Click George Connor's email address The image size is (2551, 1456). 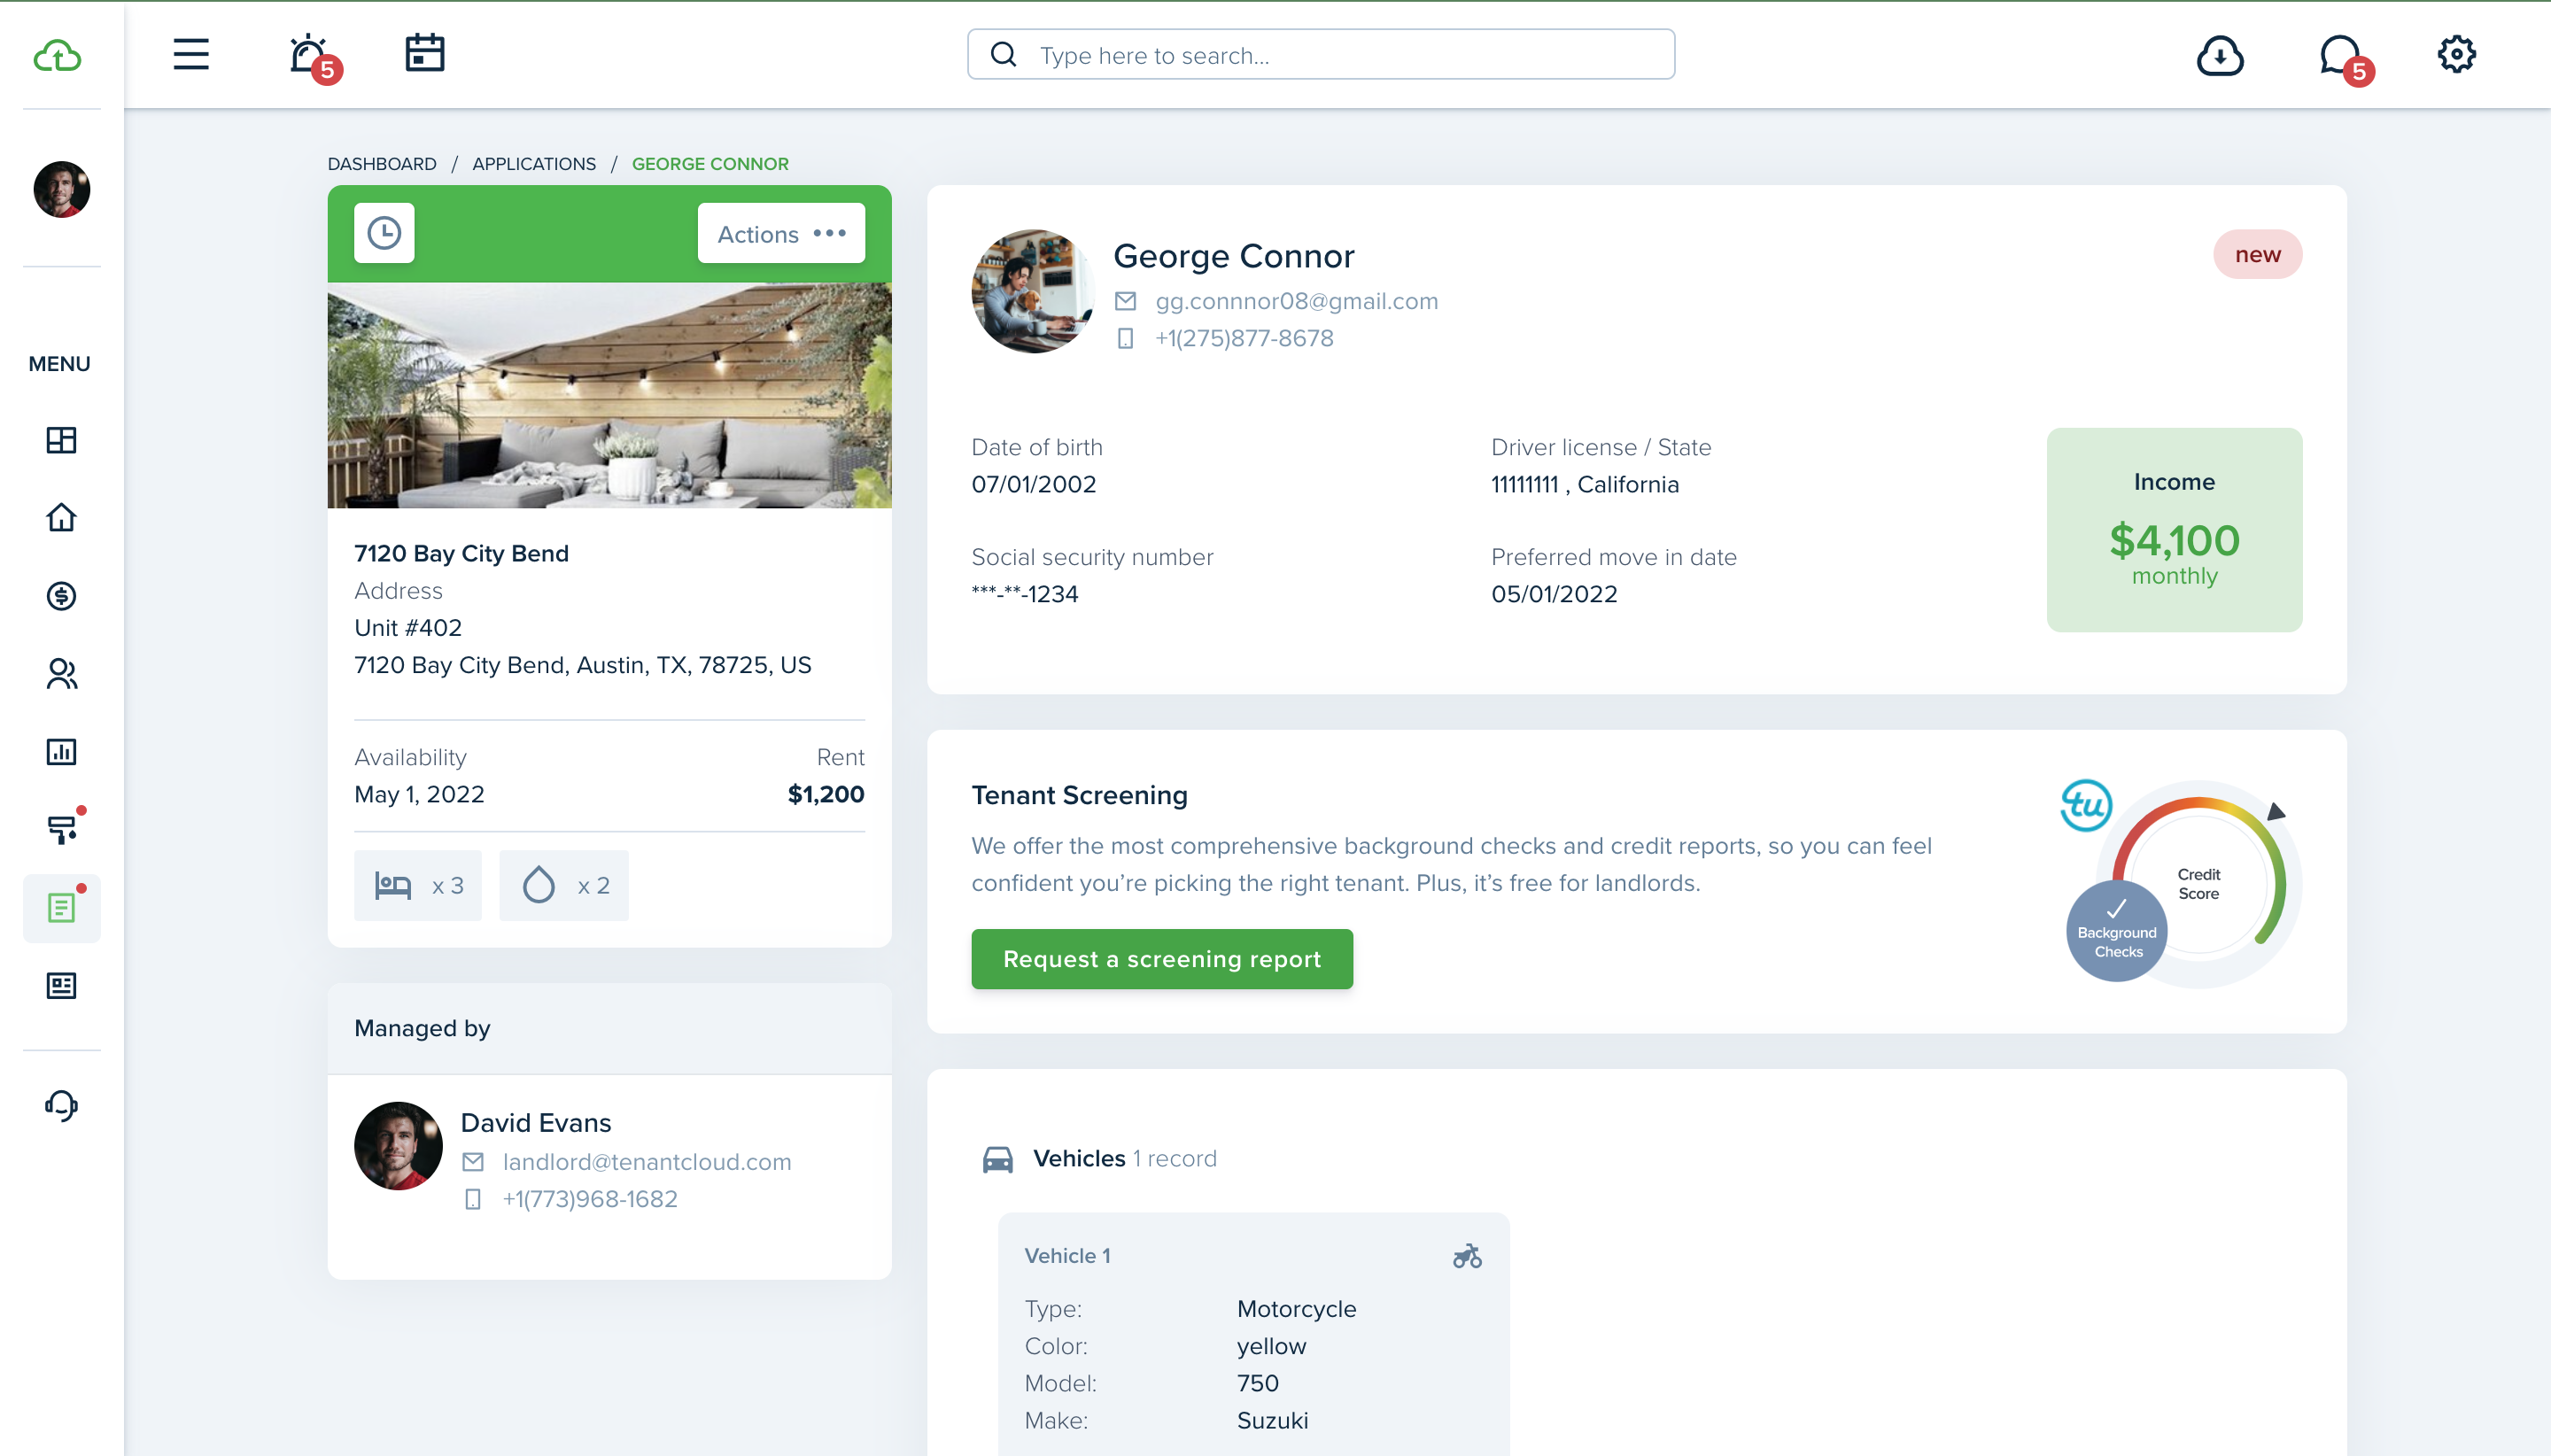1296,301
